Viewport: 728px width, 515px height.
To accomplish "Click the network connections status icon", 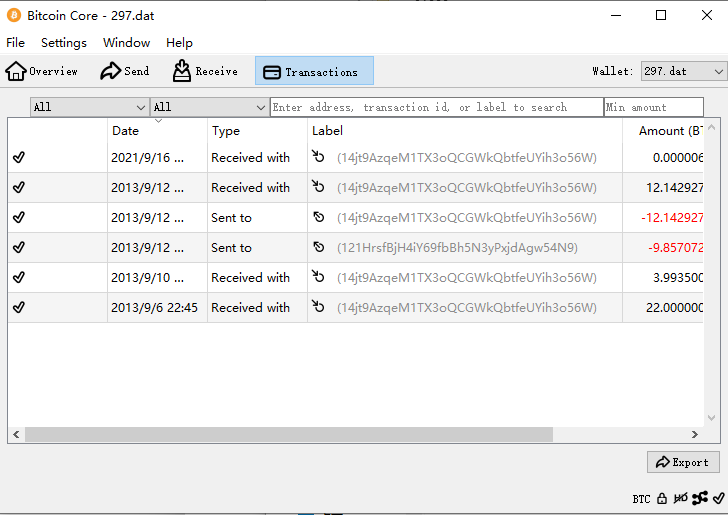I will click(700, 498).
